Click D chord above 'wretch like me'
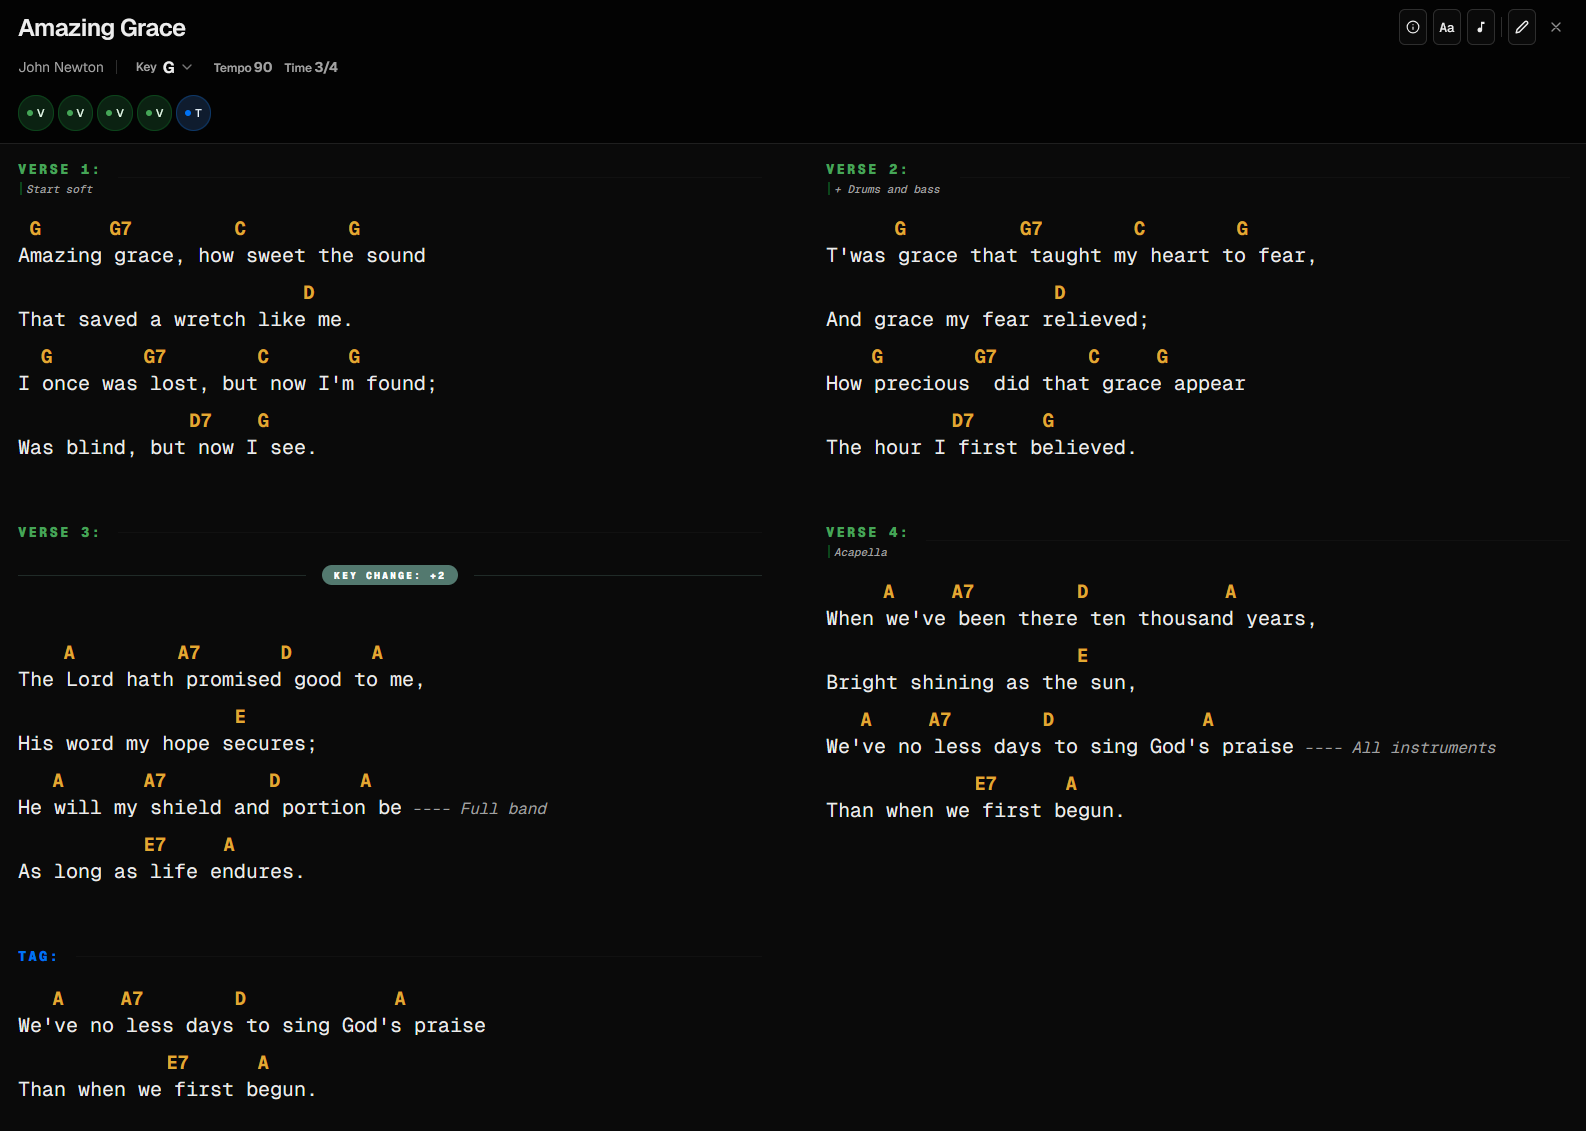This screenshot has height=1131, width=1586. [x=309, y=293]
